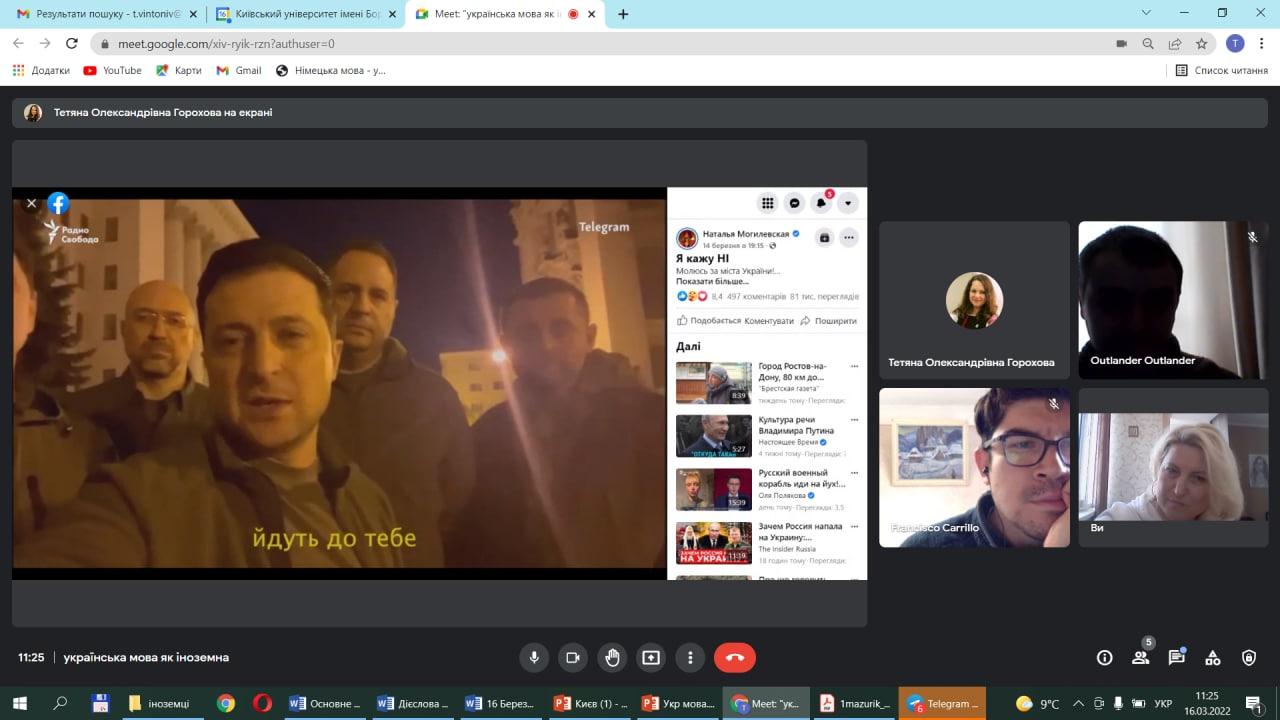The height and width of the screenshot is (720, 1280).
Task: Open Telegram from the Windows taskbar
Action: [942, 703]
